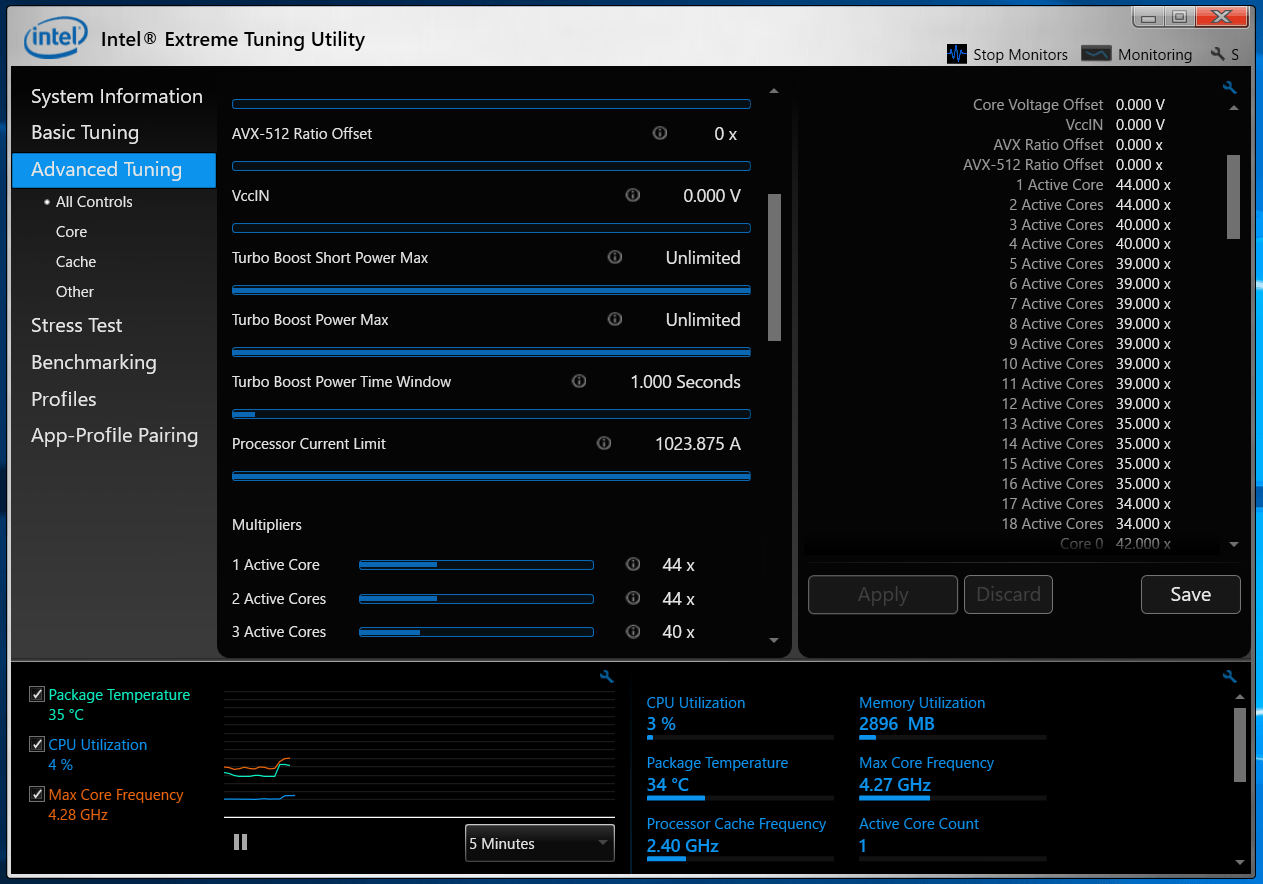Image resolution: width=1263 pixels, height=884 pixels.
Task: Show info for VccIN setting
Action: coord(633,195)
